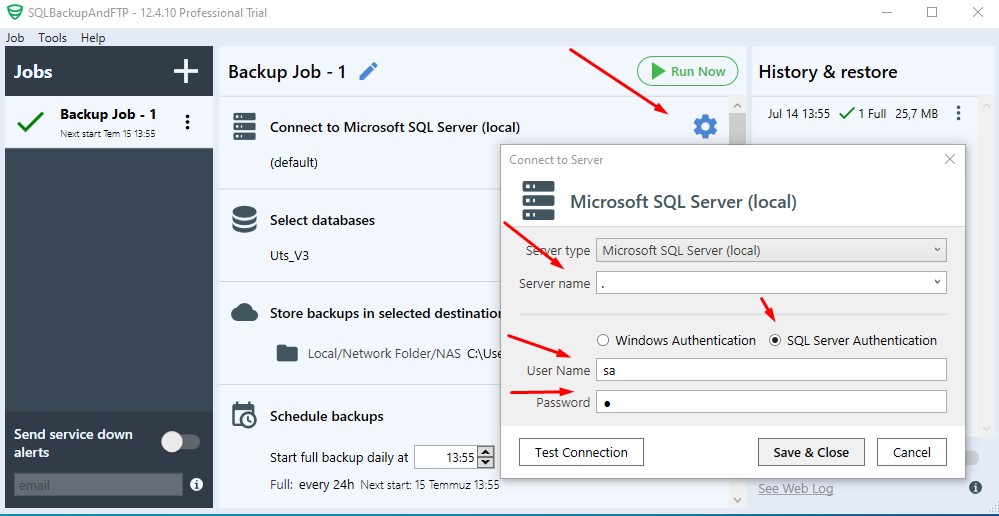Click Save & Close button
The width and height of the screenshot is (999, 516).
tap(811, 452)
